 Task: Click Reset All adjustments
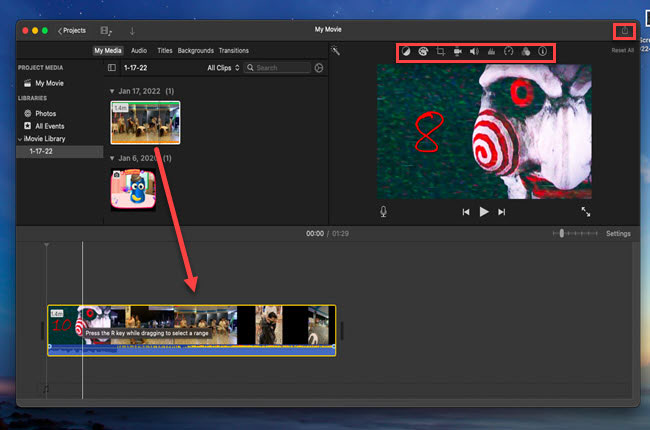(622, 50)
